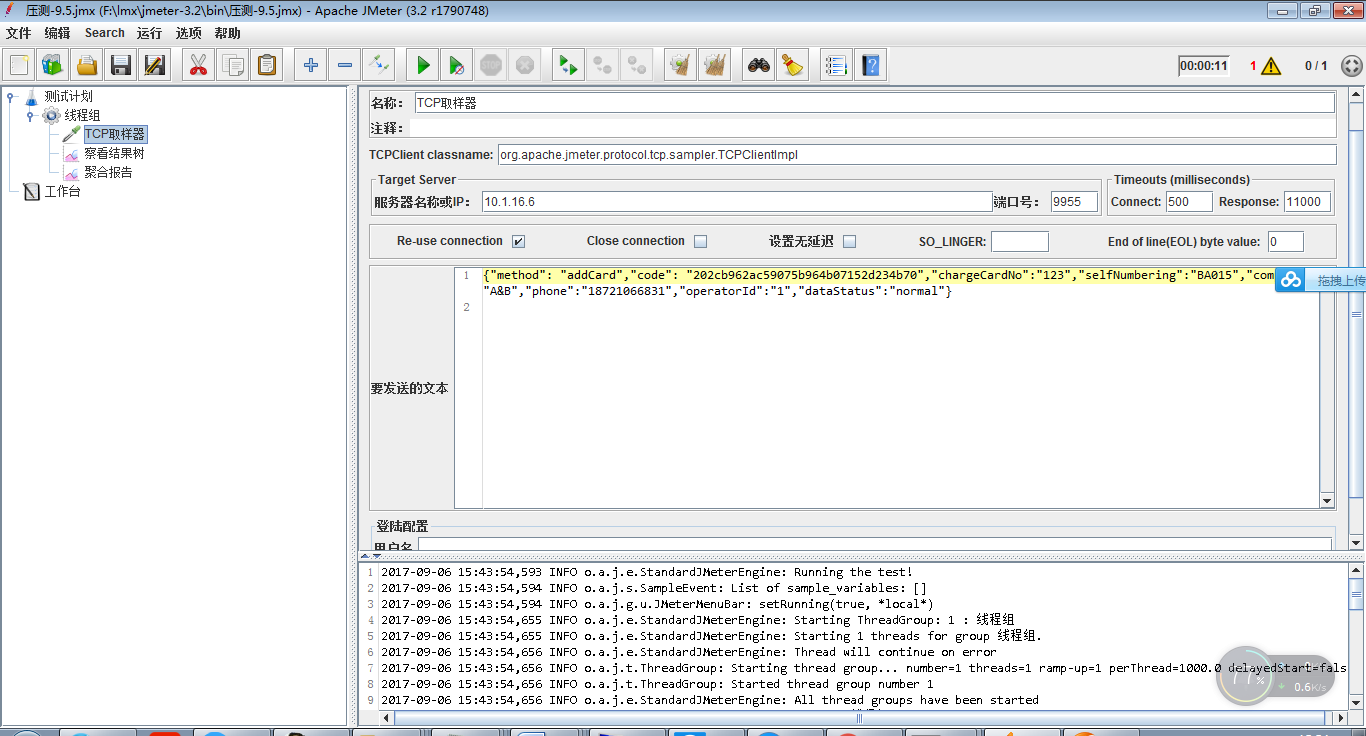Collapse the 线程组 tree node
Viewport: 1366px width, 736px height.
[x=31, y=115]
